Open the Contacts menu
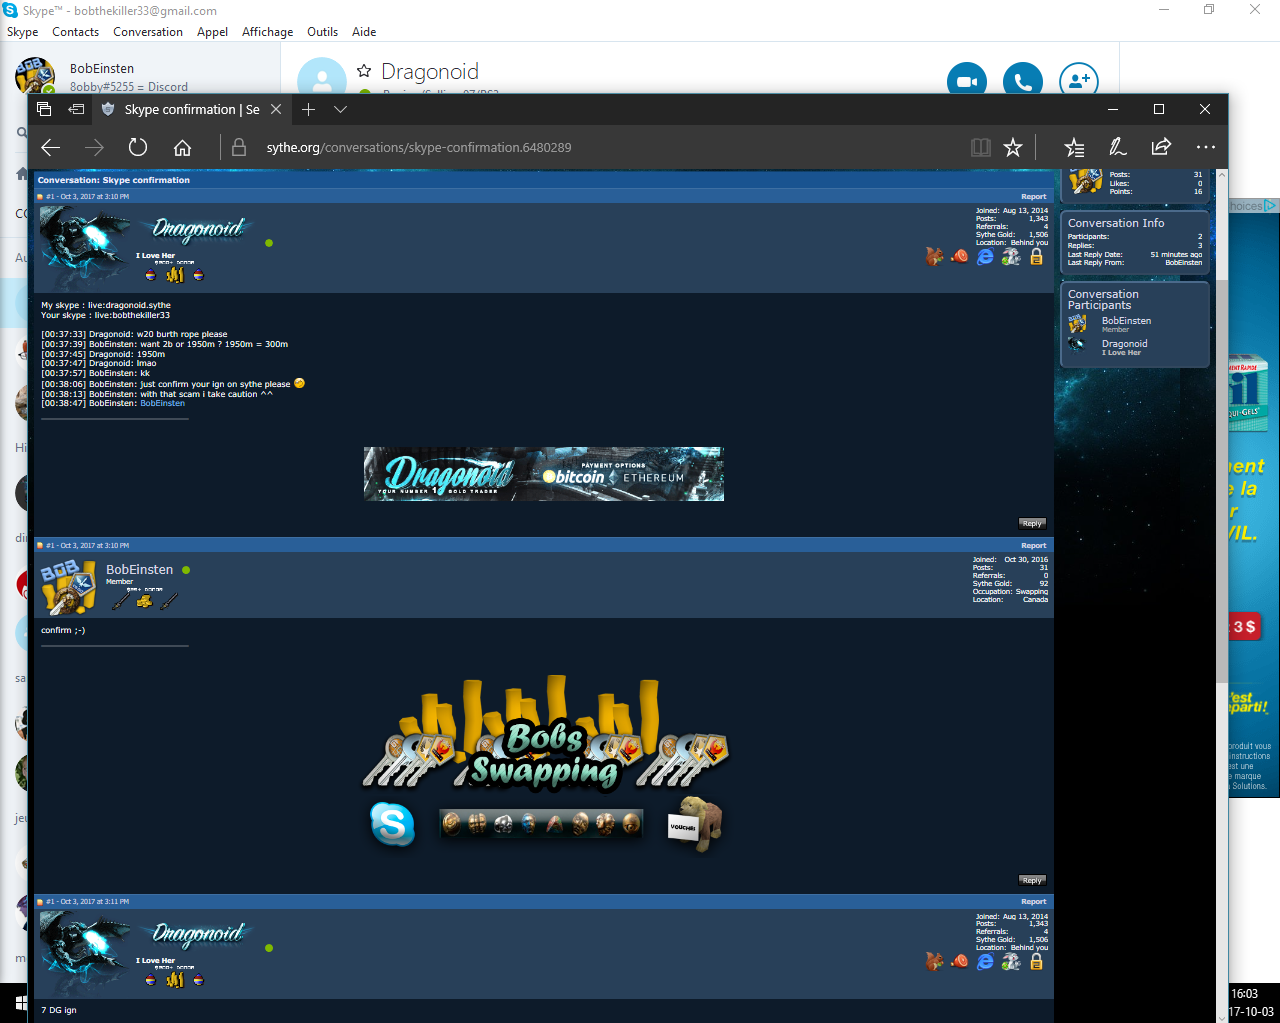Image resolution: width=1280 pixels, height=1023 pixels. pos(76,32)
